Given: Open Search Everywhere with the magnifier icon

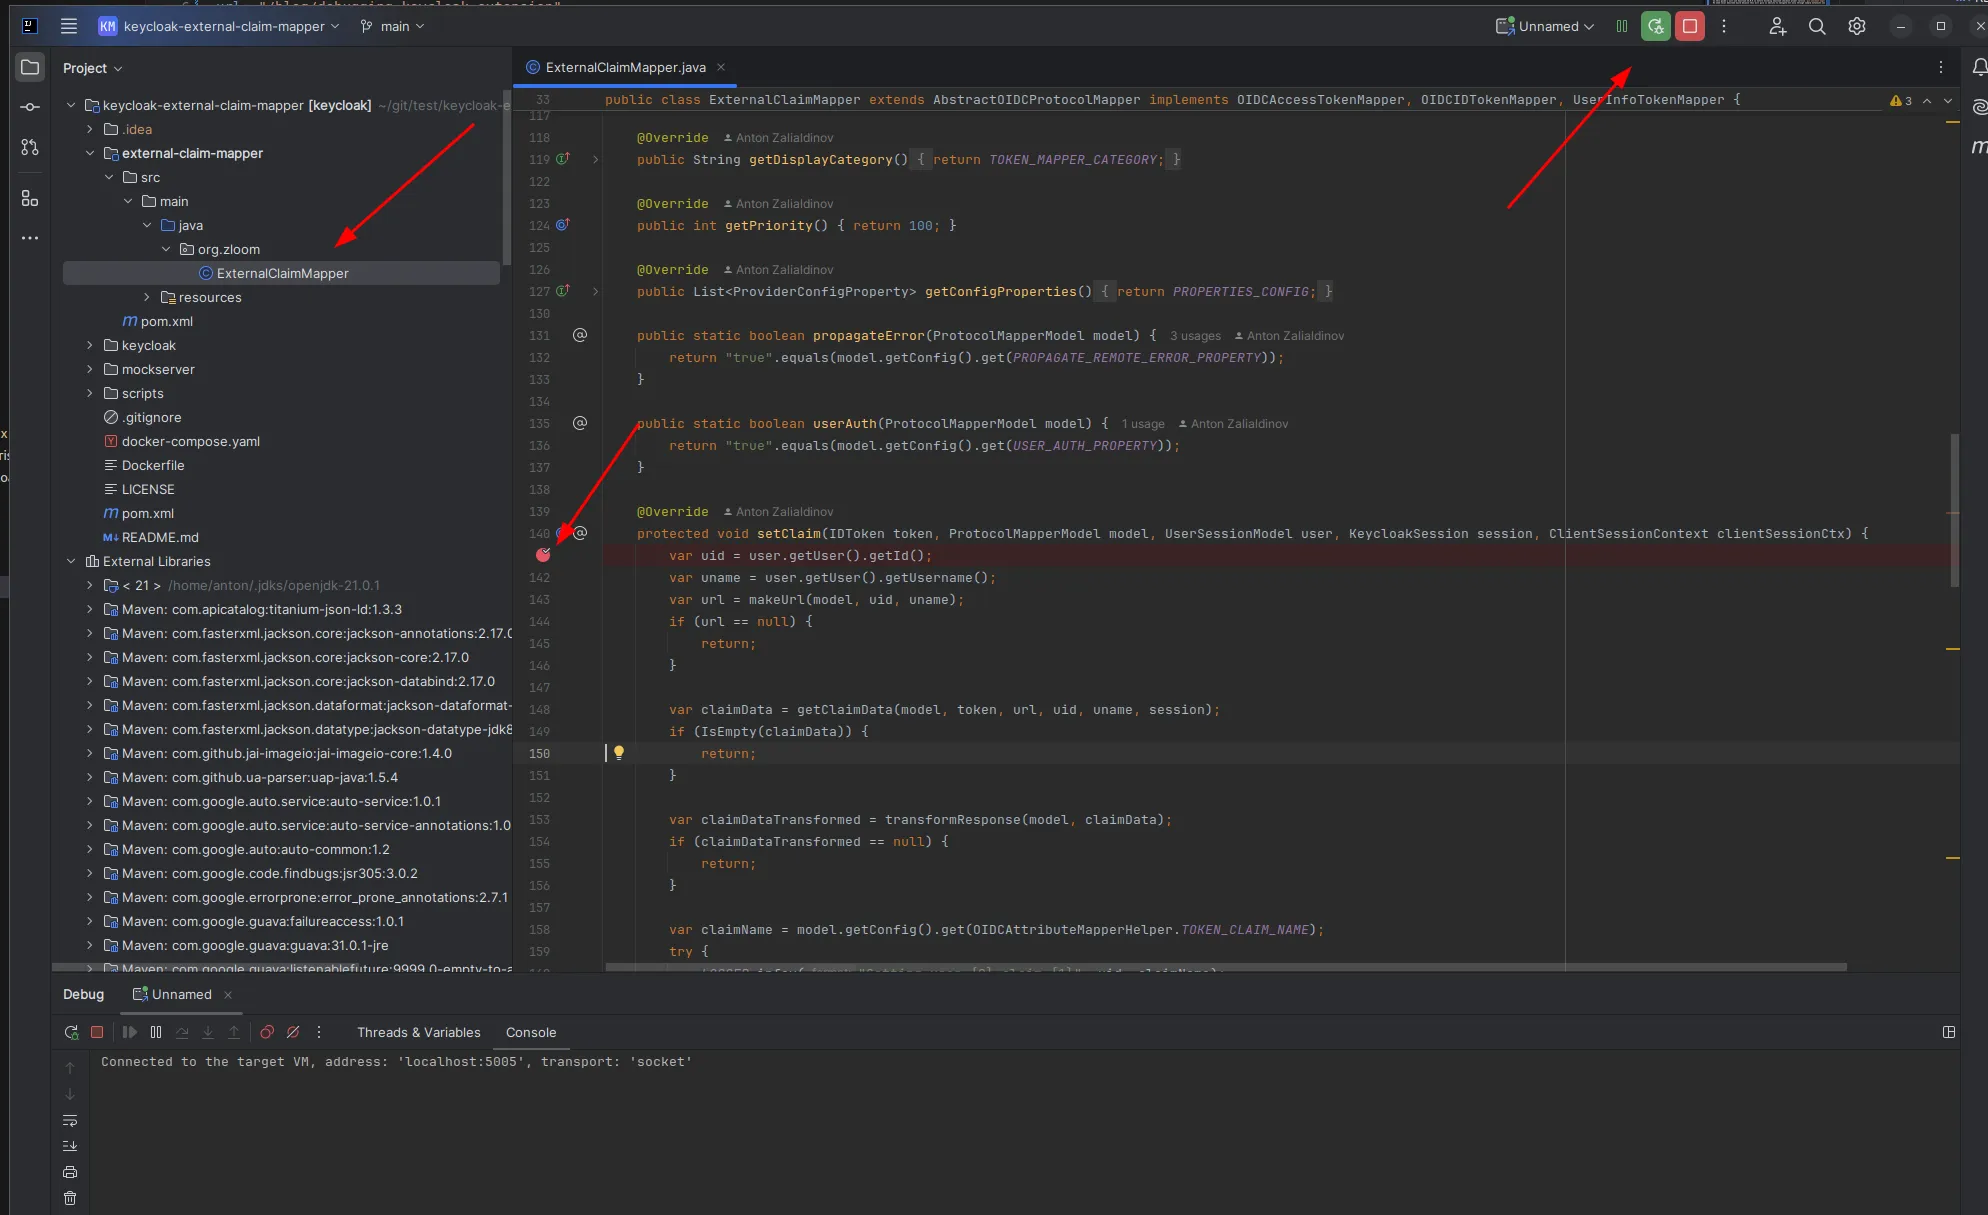Looking at the screenshot, I should pyautogui.click(x=1817, y=26).
